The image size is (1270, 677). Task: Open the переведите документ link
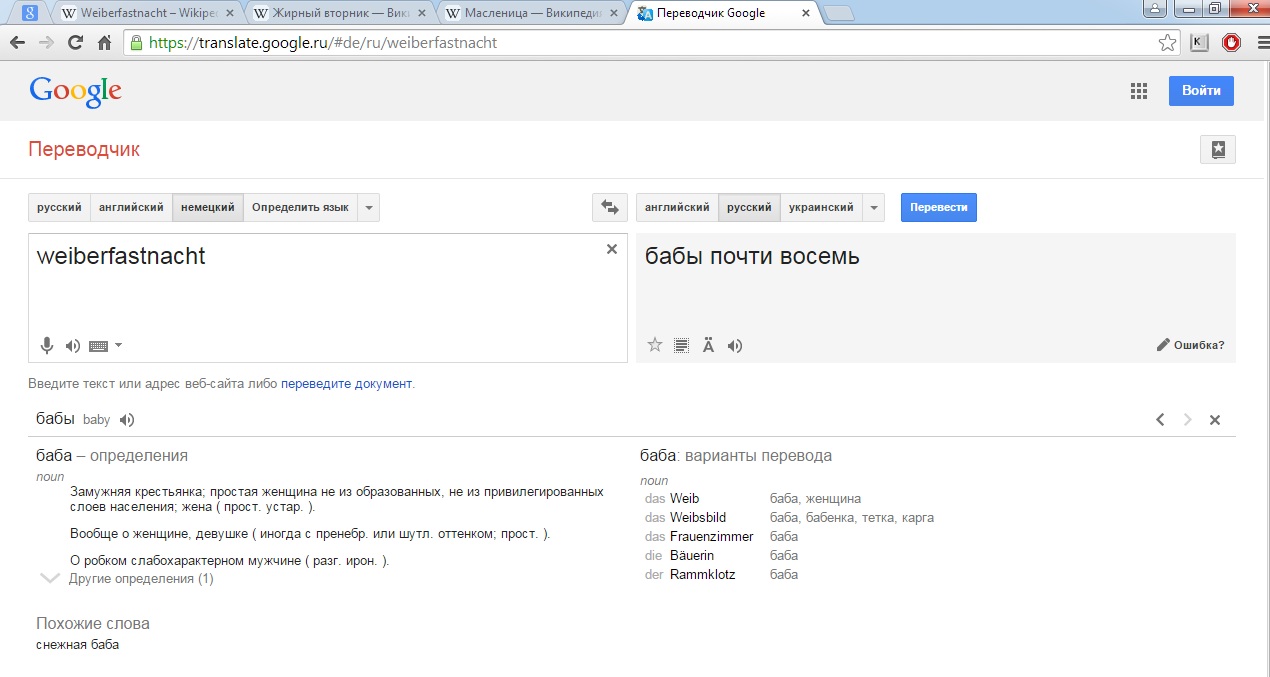click(x=346, y=384)
